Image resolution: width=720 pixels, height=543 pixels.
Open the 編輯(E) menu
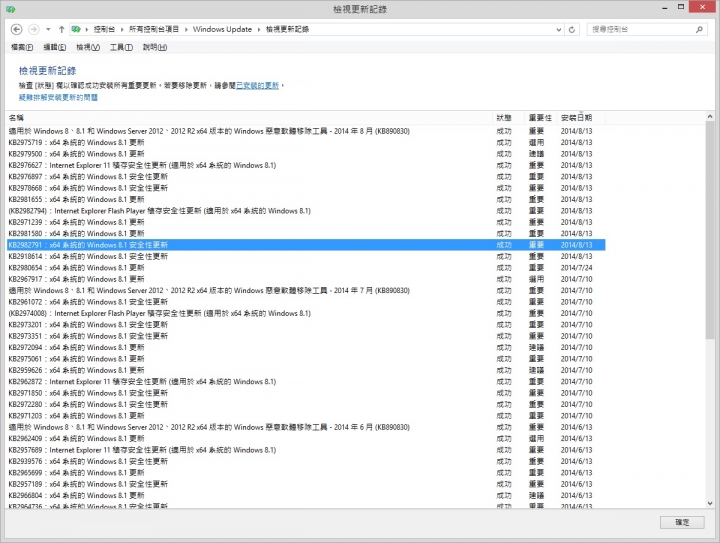[x=55, y=47]
